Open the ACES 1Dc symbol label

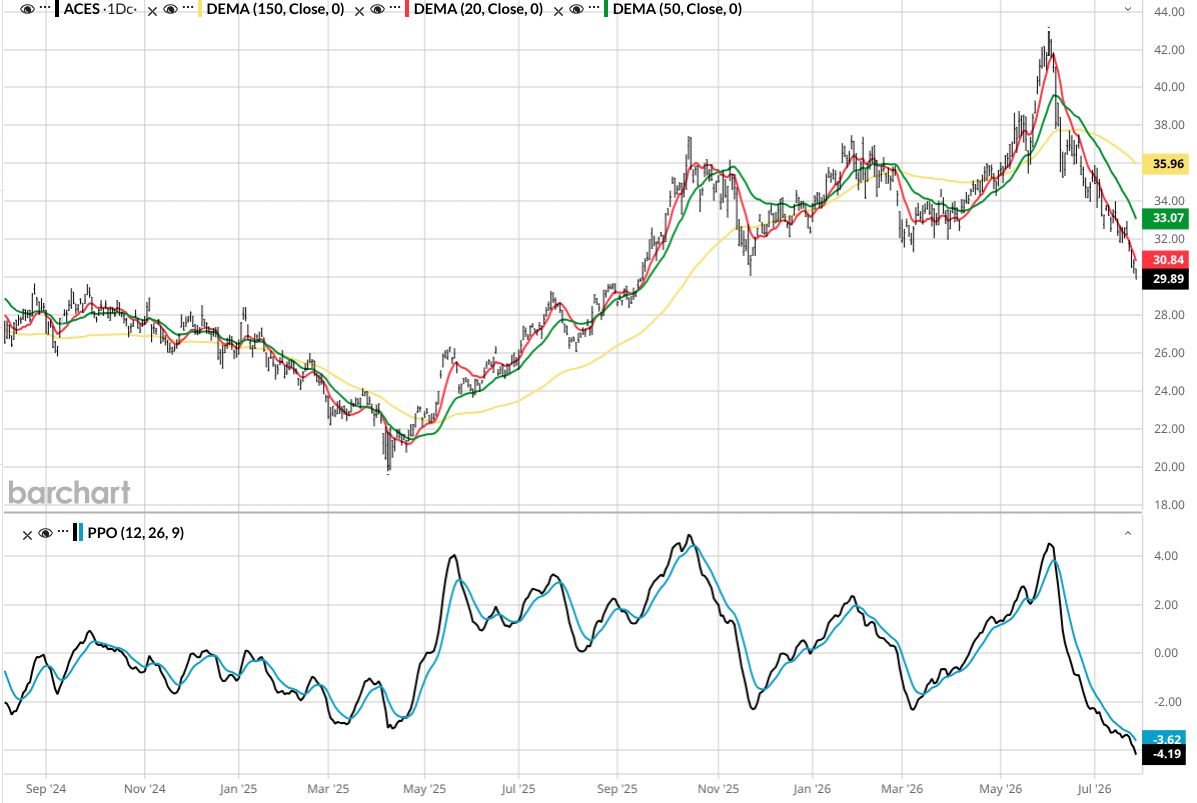(x=99, y=9)
